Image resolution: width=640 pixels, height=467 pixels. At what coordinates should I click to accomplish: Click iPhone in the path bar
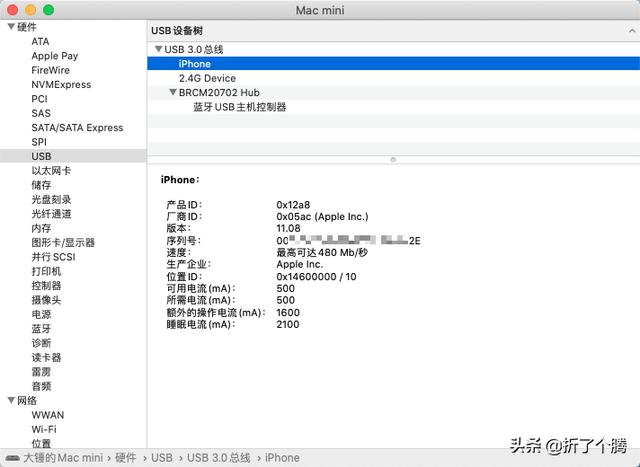(282, 458)
